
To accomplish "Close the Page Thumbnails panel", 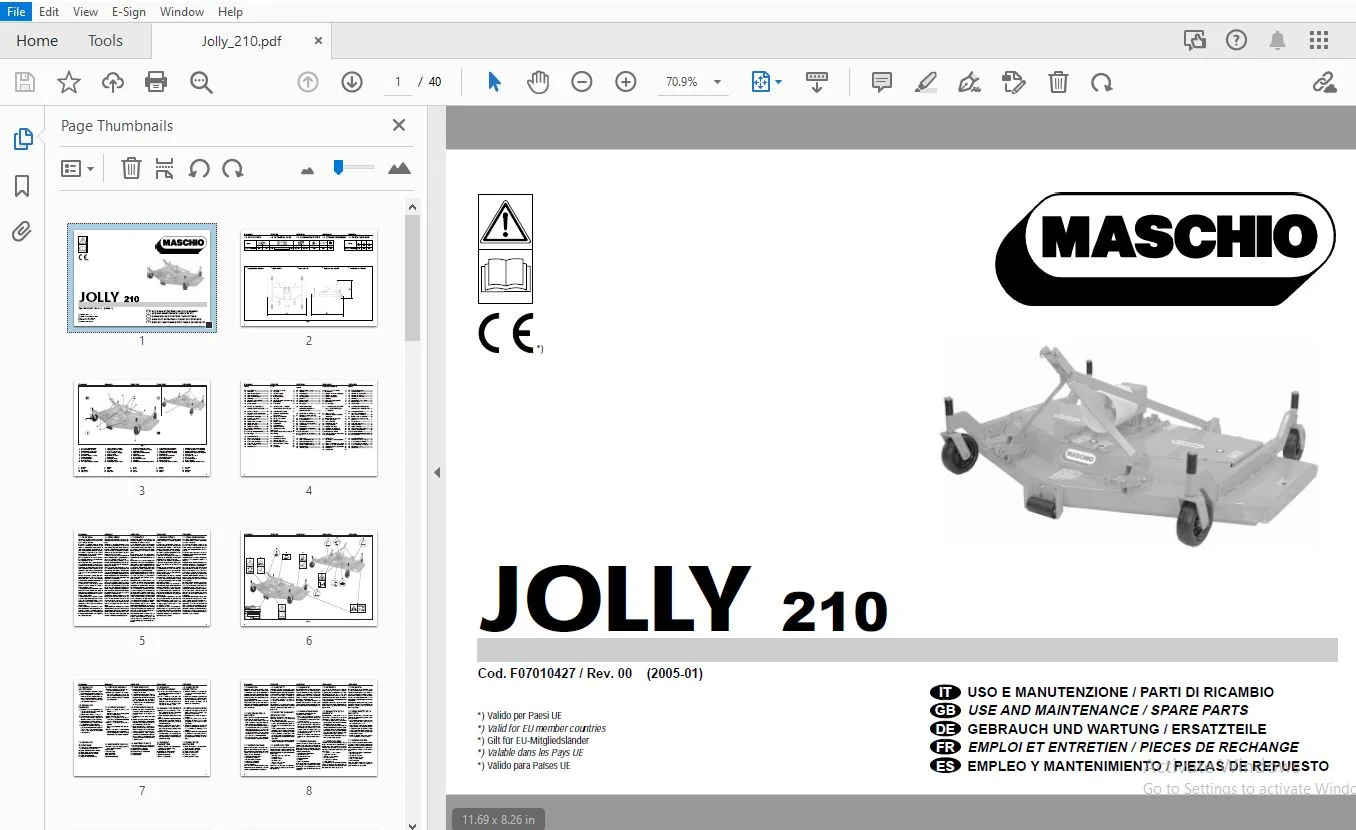I will coord(399,125).
